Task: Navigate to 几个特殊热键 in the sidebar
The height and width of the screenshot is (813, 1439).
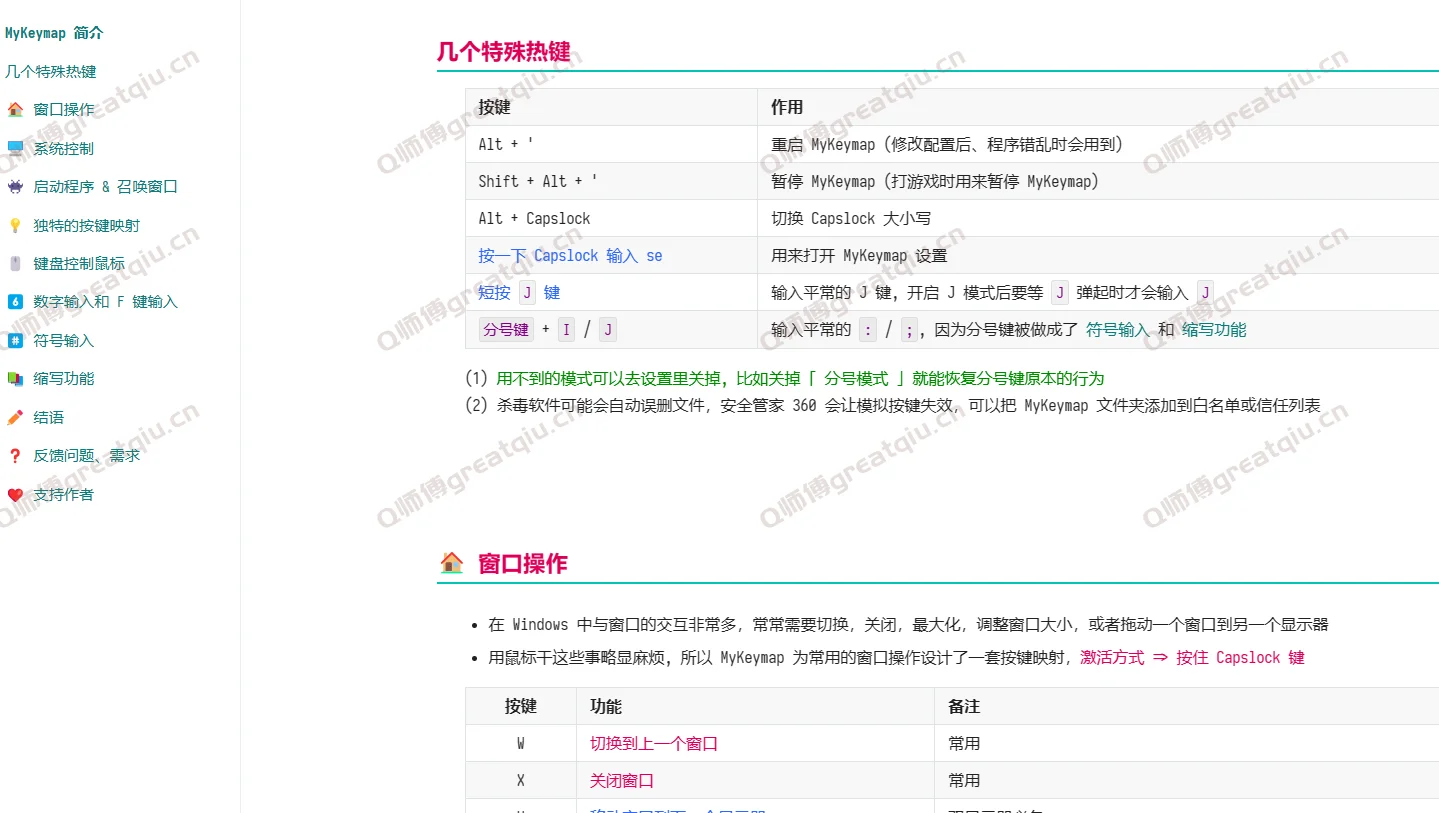Action: point(50,71)
